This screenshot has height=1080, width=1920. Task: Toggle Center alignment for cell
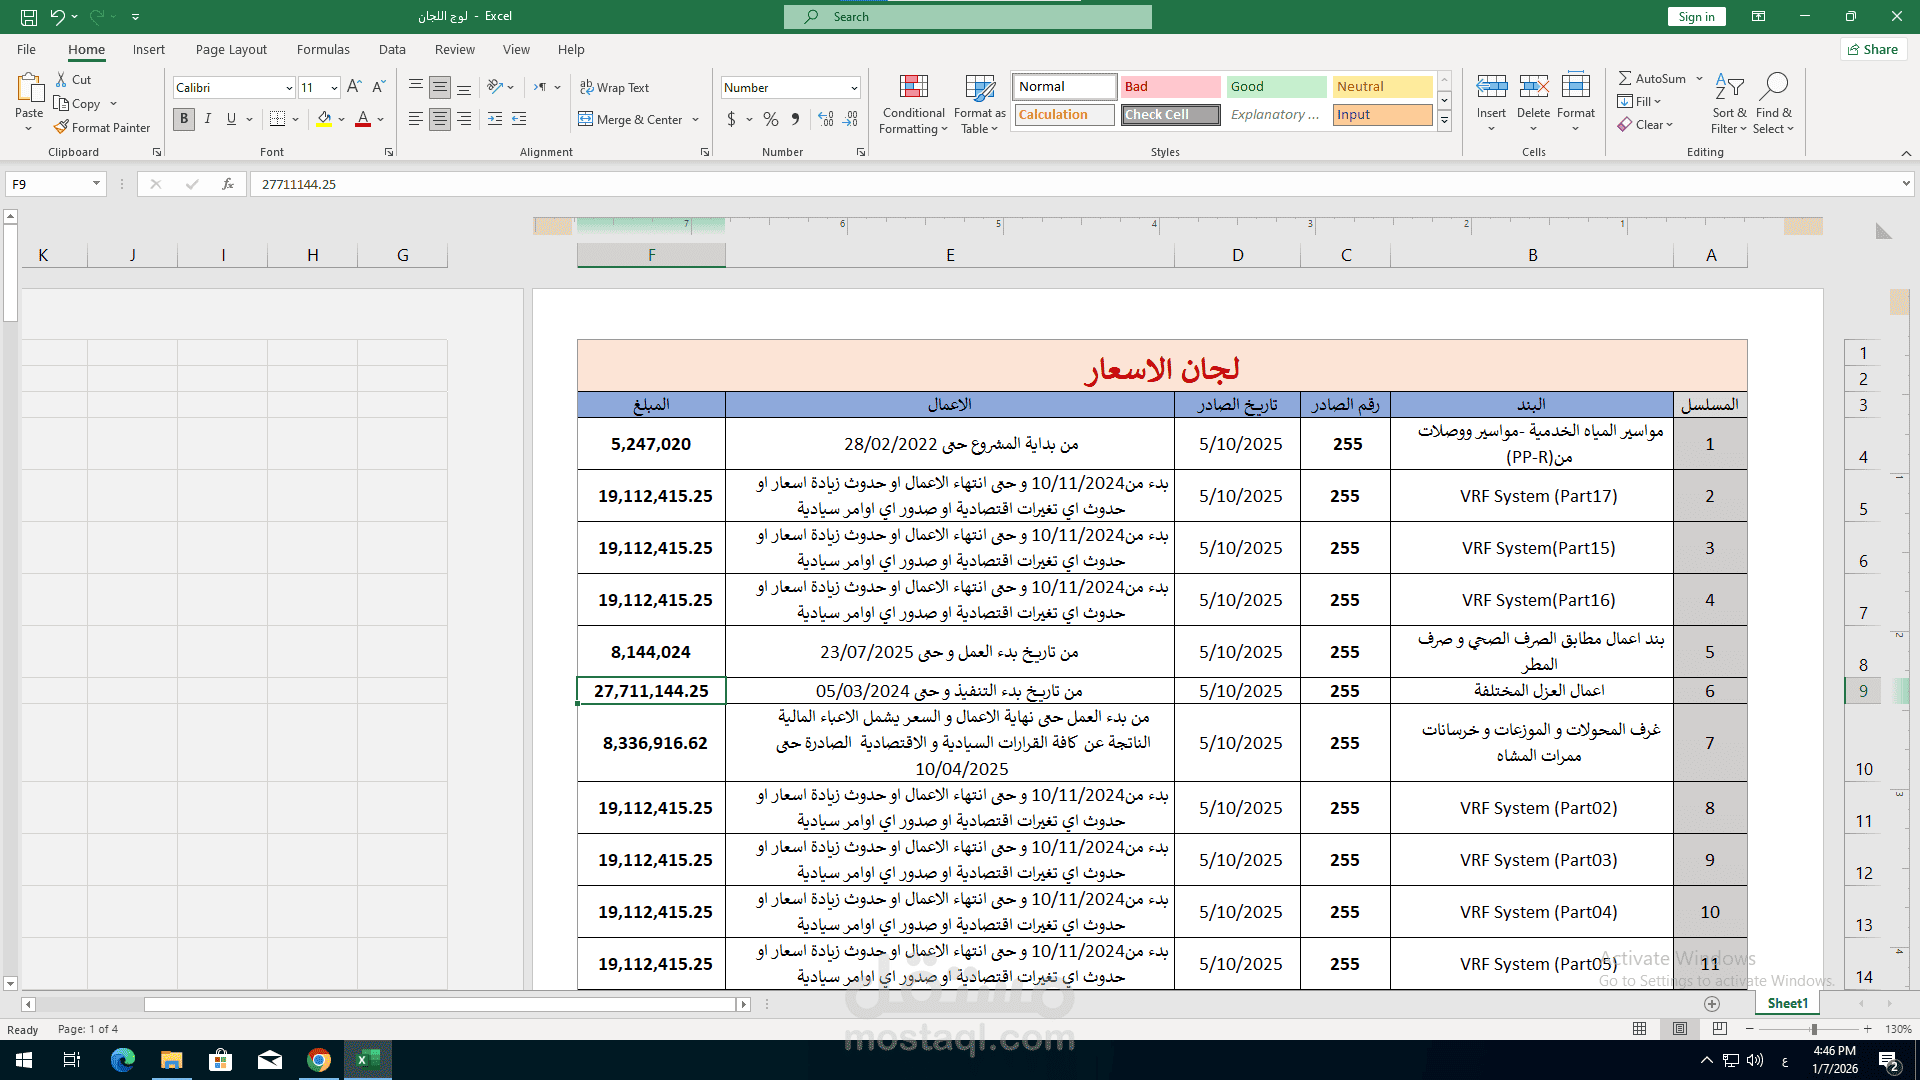click(440, 119)
